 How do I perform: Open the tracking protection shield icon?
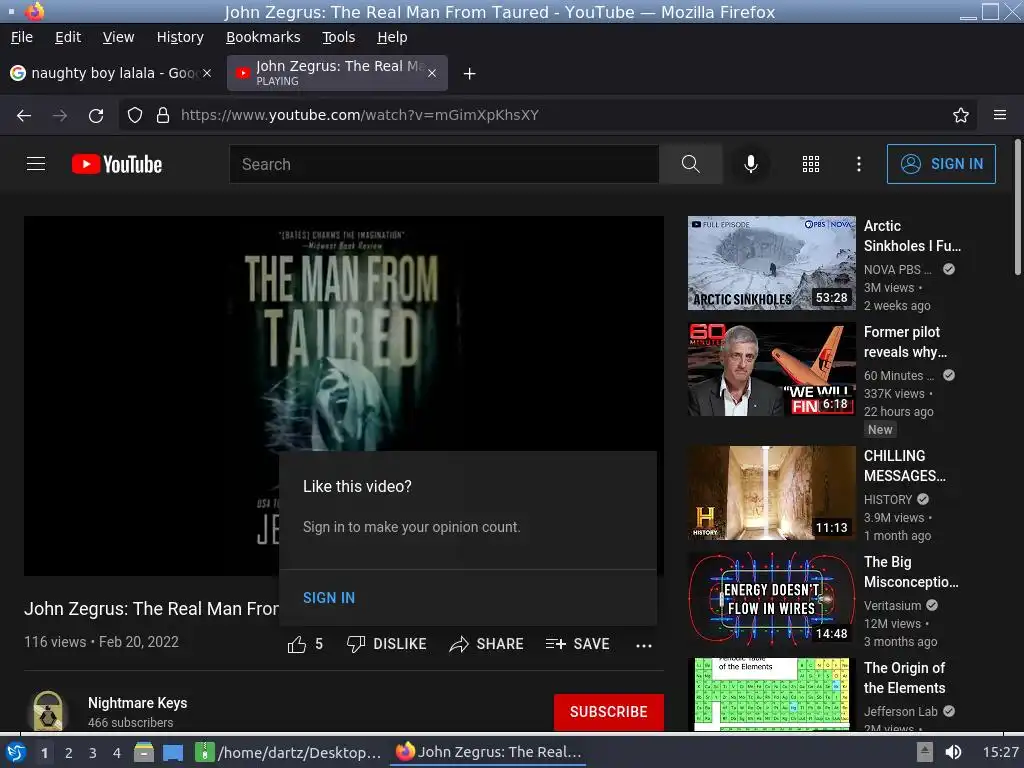[x=135, y=116]
